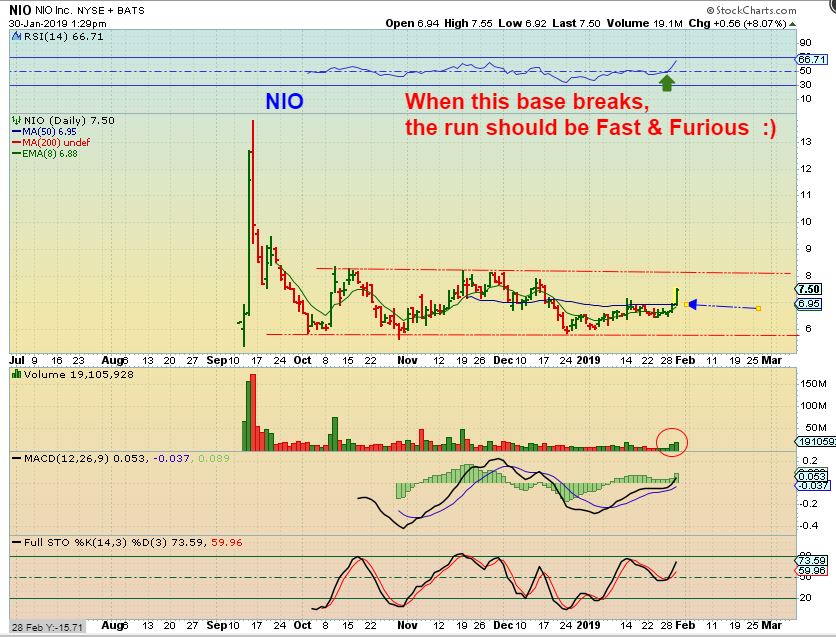Click the 100M label on the volume axis
The image size is (836, 637).
[x=814, y=406]
